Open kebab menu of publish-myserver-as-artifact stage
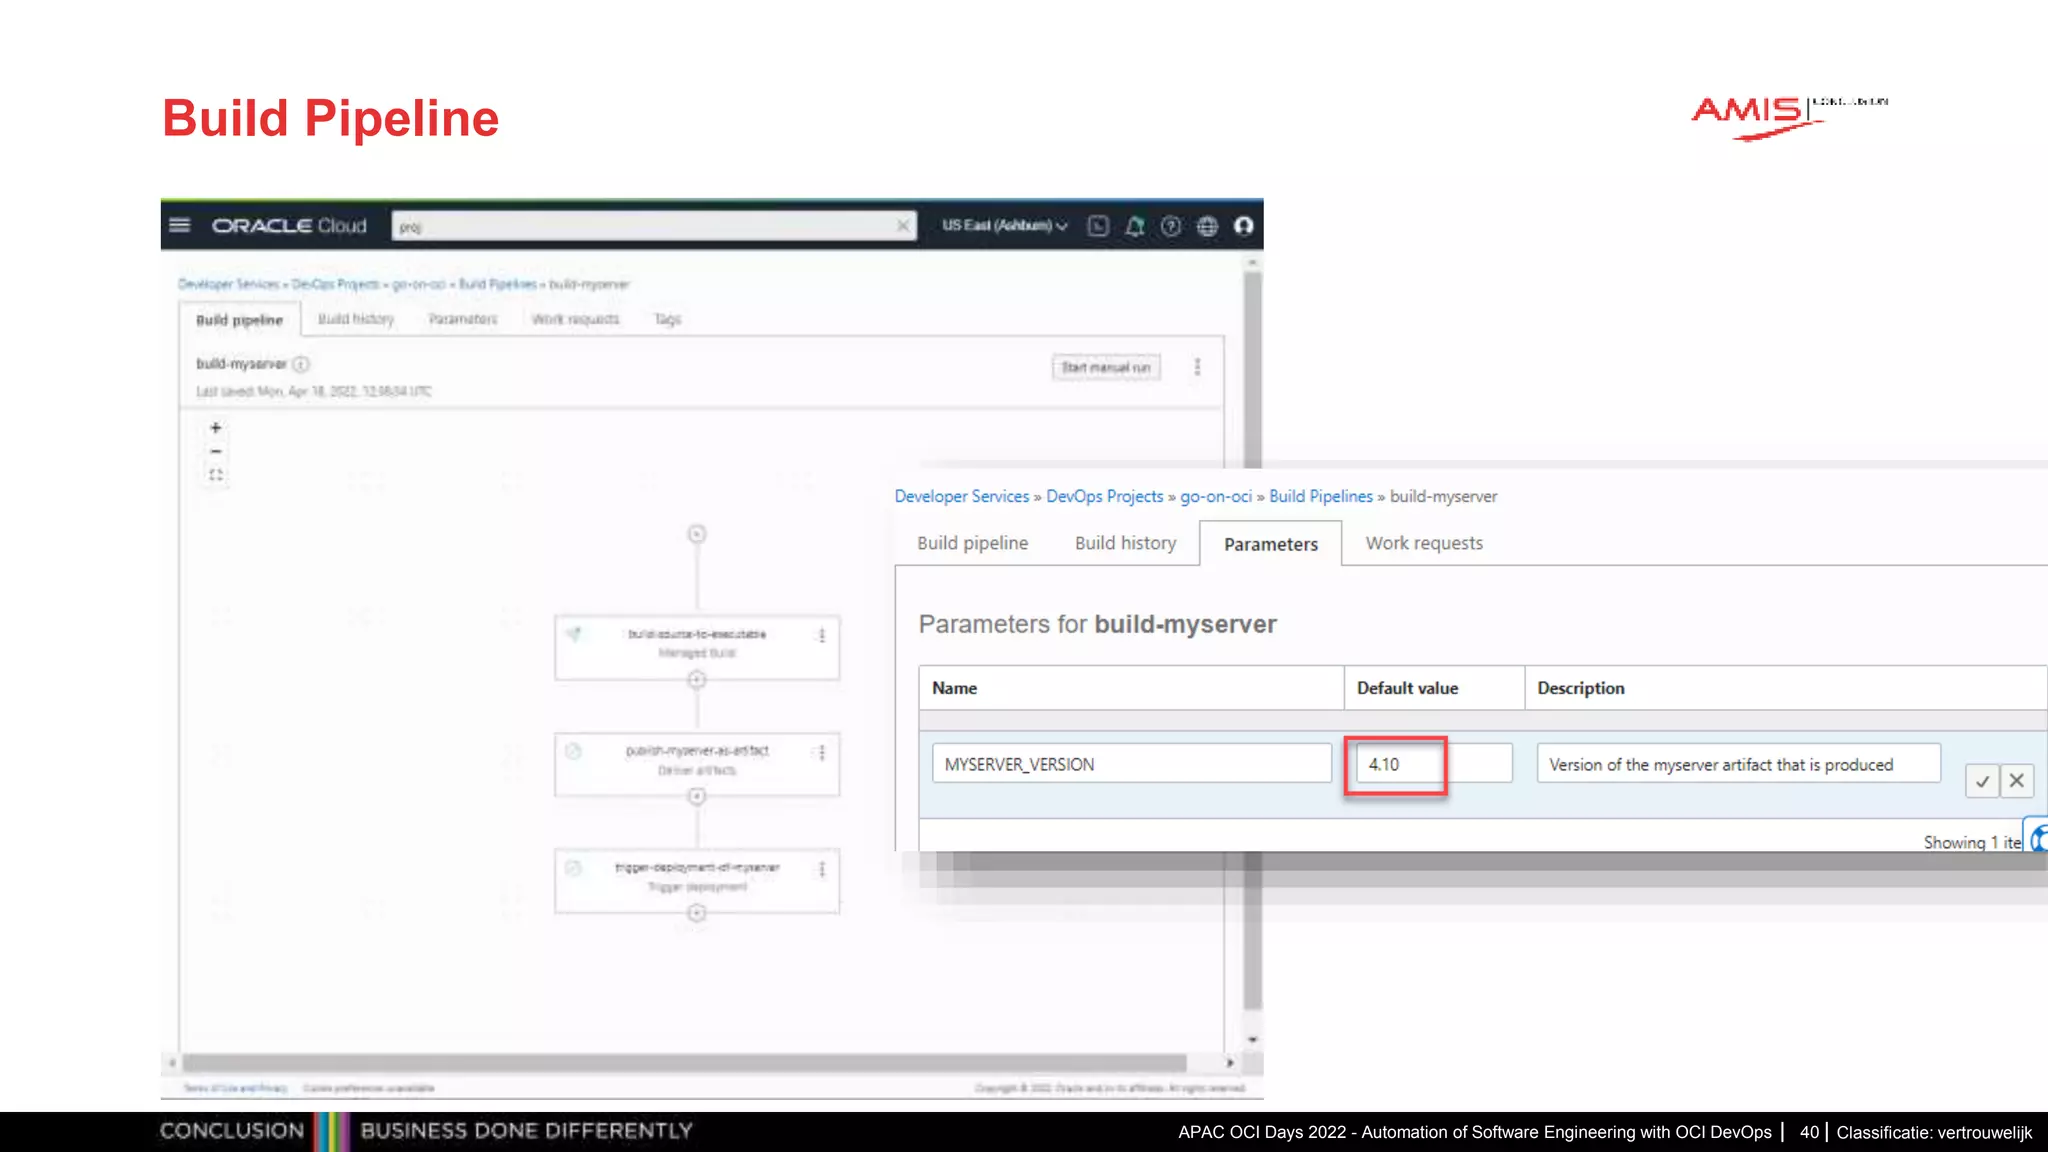 pos(822,753)
